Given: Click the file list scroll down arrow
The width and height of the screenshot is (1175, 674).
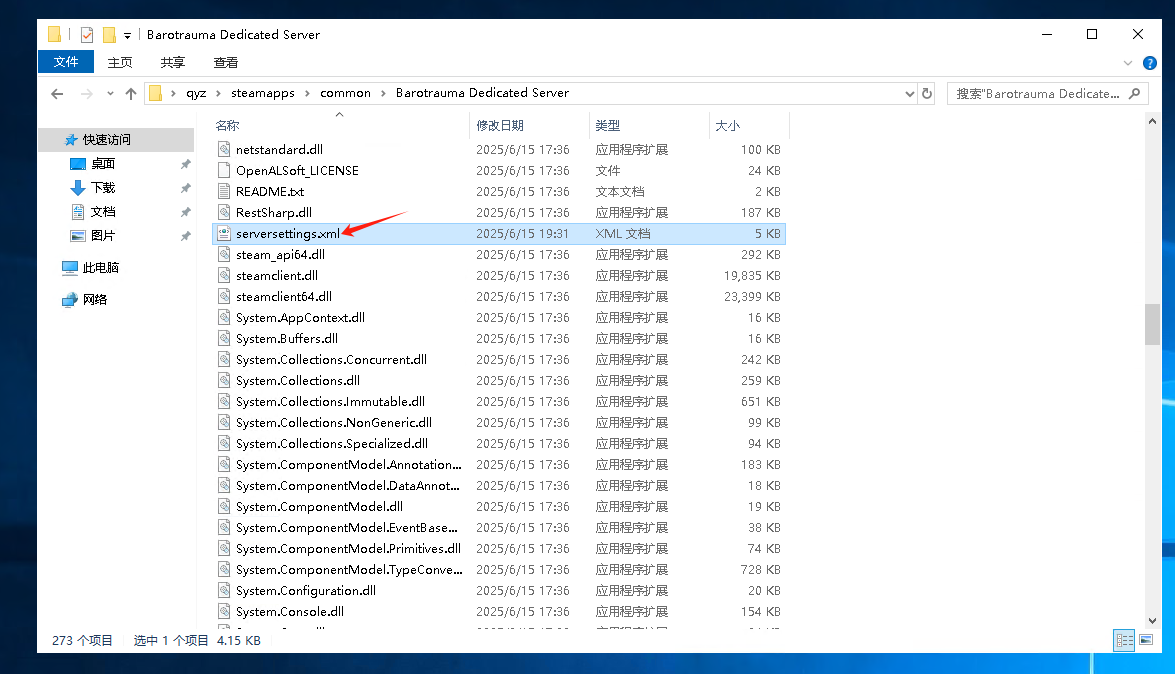Looking at the screenshot, I should [1153, 621].
